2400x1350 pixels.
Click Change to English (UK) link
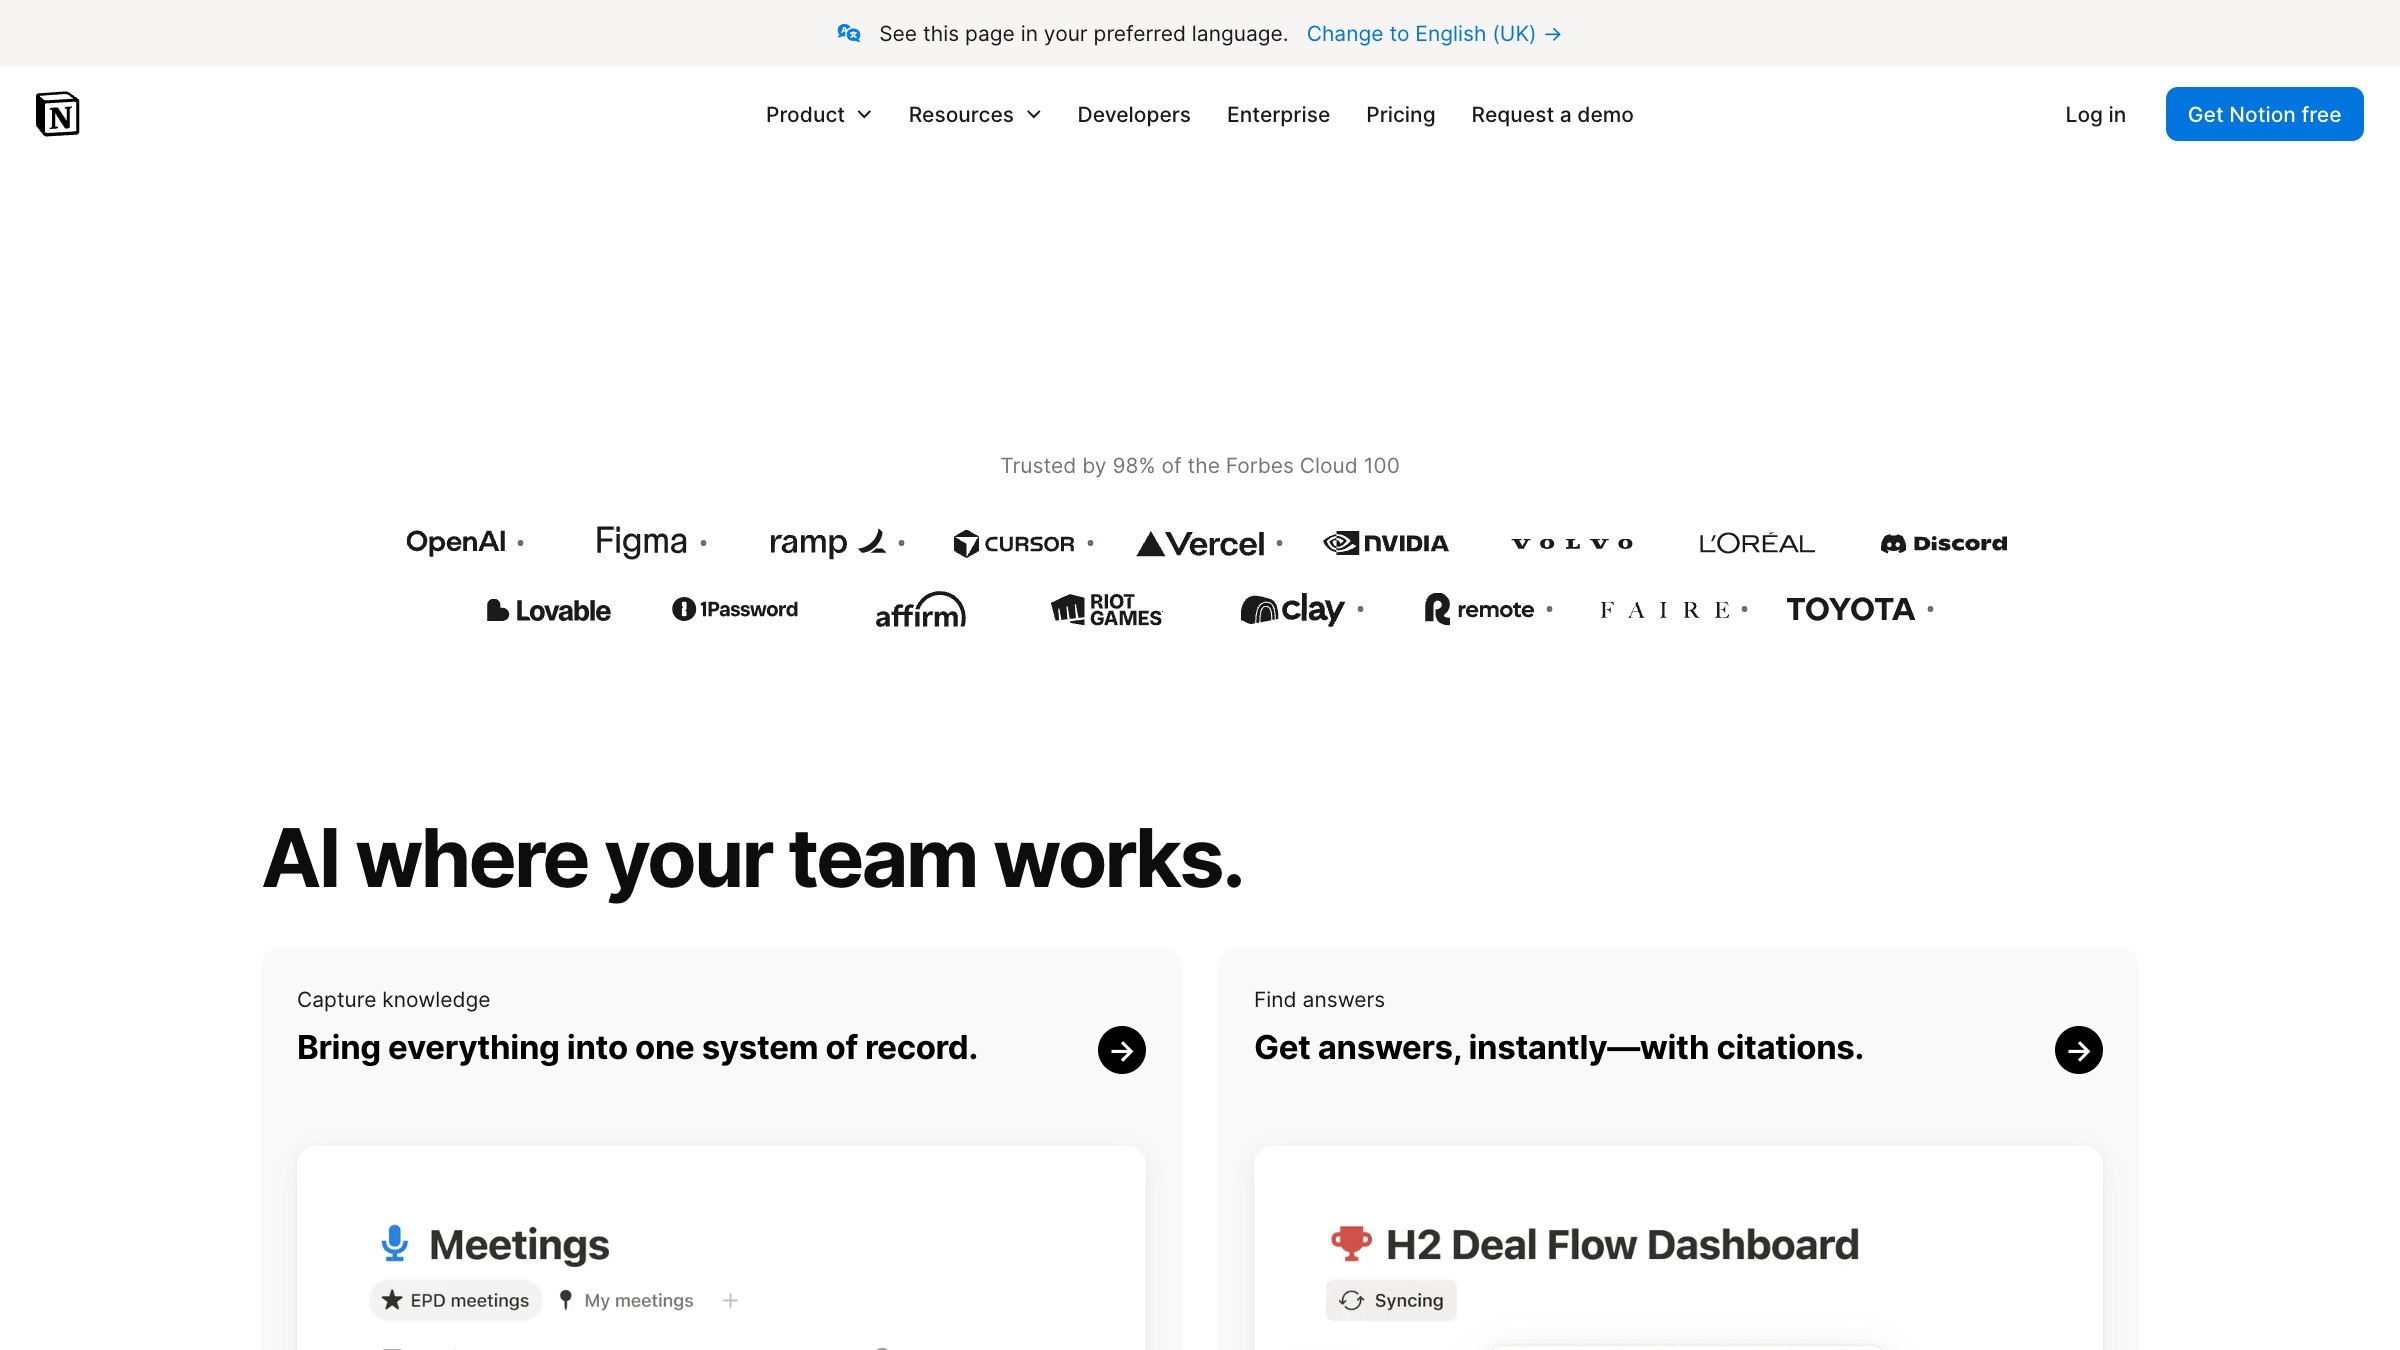[1434, 33]
